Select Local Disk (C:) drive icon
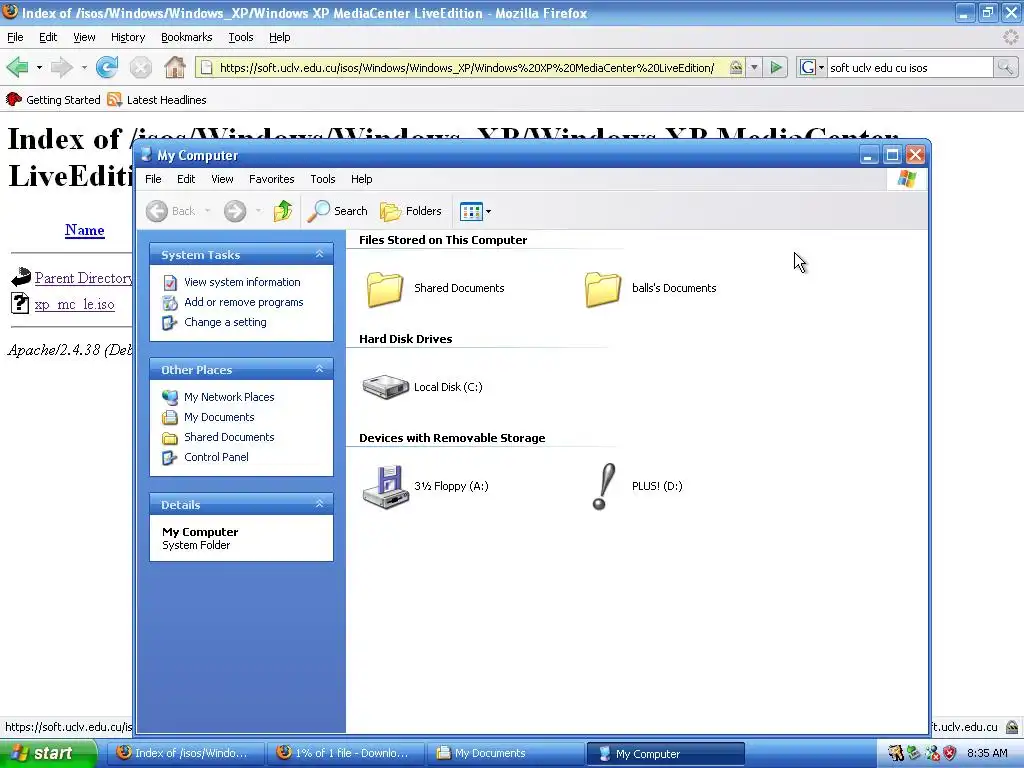This screenshot has height=768, width=1024. 386,387
